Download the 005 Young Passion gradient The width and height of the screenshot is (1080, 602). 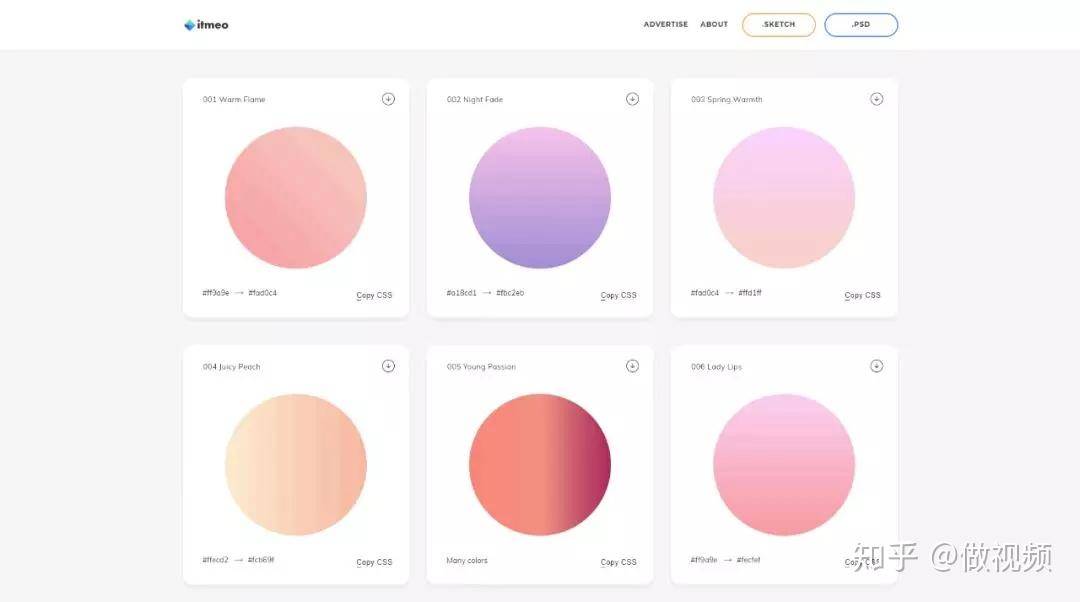pos(632,366)
